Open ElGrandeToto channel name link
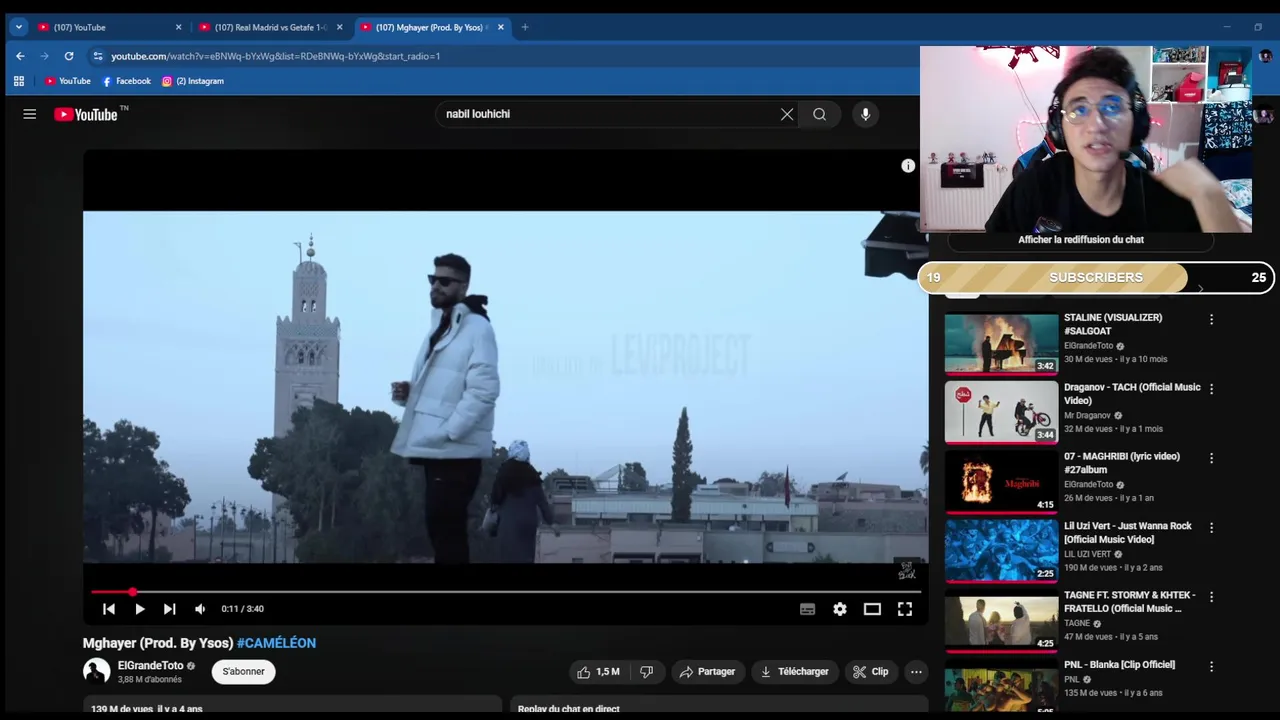The height and width of the screenshot is (720, 1280). 151,666
